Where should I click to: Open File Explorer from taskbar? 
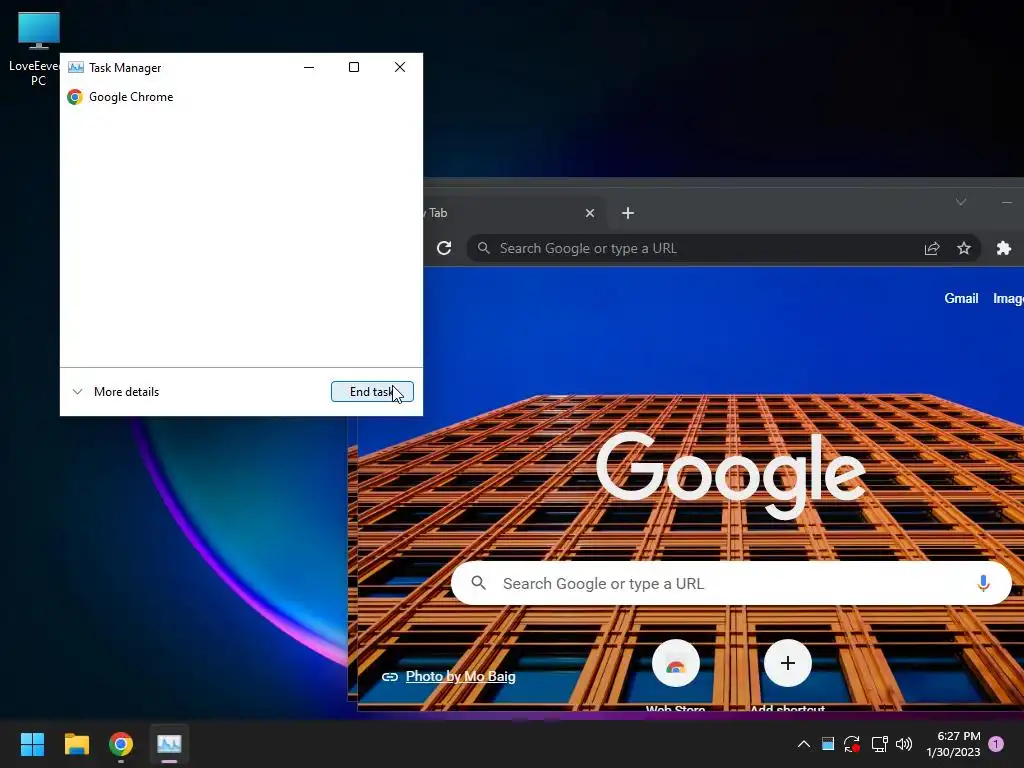[77, 744]
